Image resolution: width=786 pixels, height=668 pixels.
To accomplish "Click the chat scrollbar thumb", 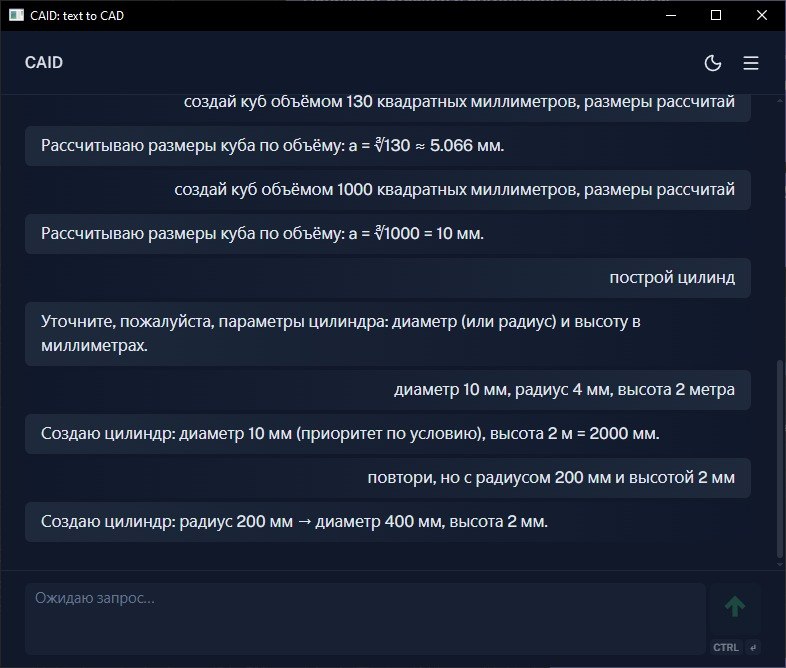I will point(779,459).
